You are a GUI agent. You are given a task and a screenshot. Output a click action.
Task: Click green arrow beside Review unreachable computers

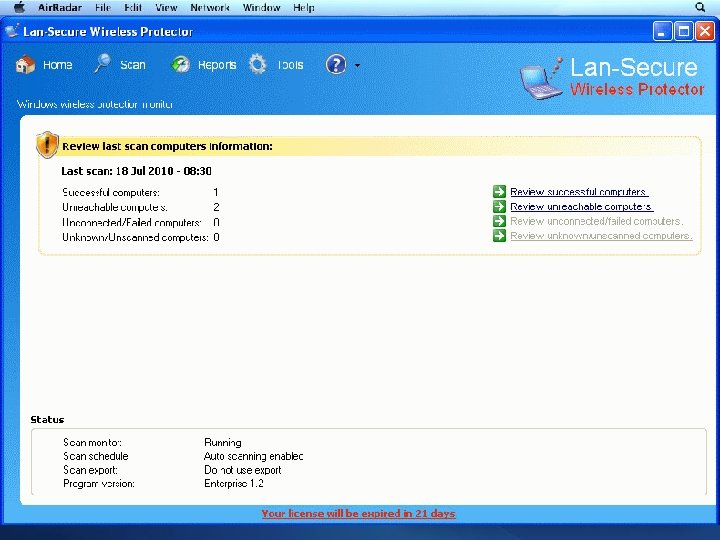(499, 206)
